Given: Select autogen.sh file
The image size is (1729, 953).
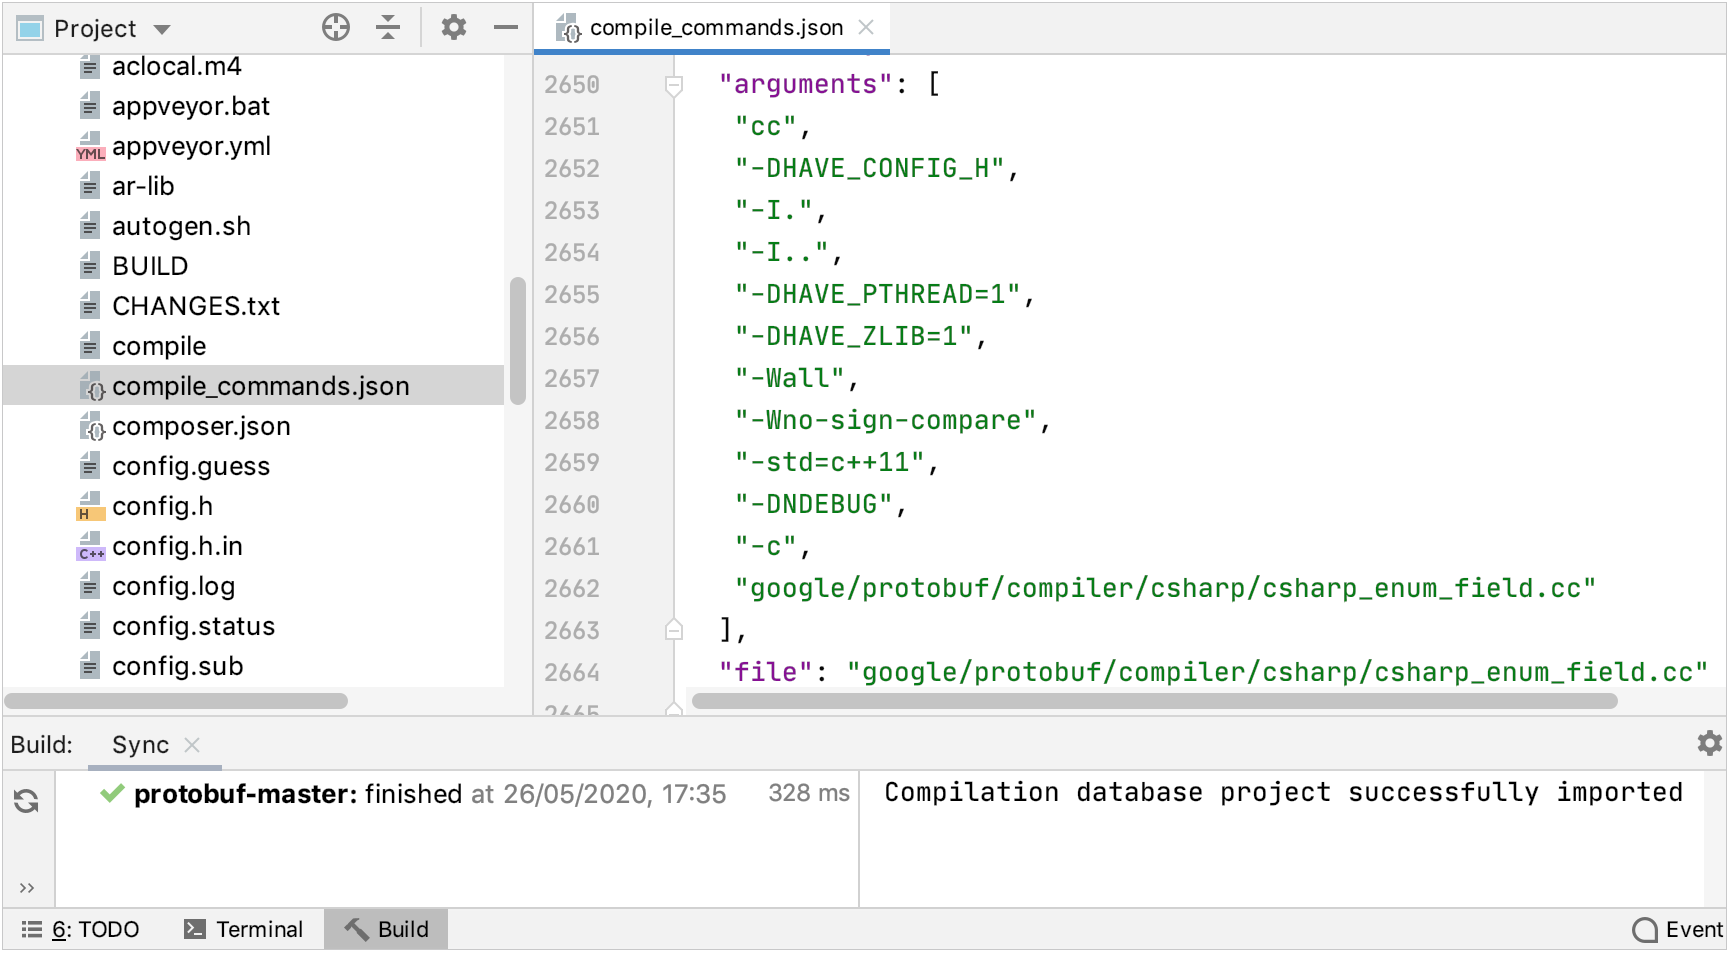Looking at the screenshot, I should tap(181, 226).
